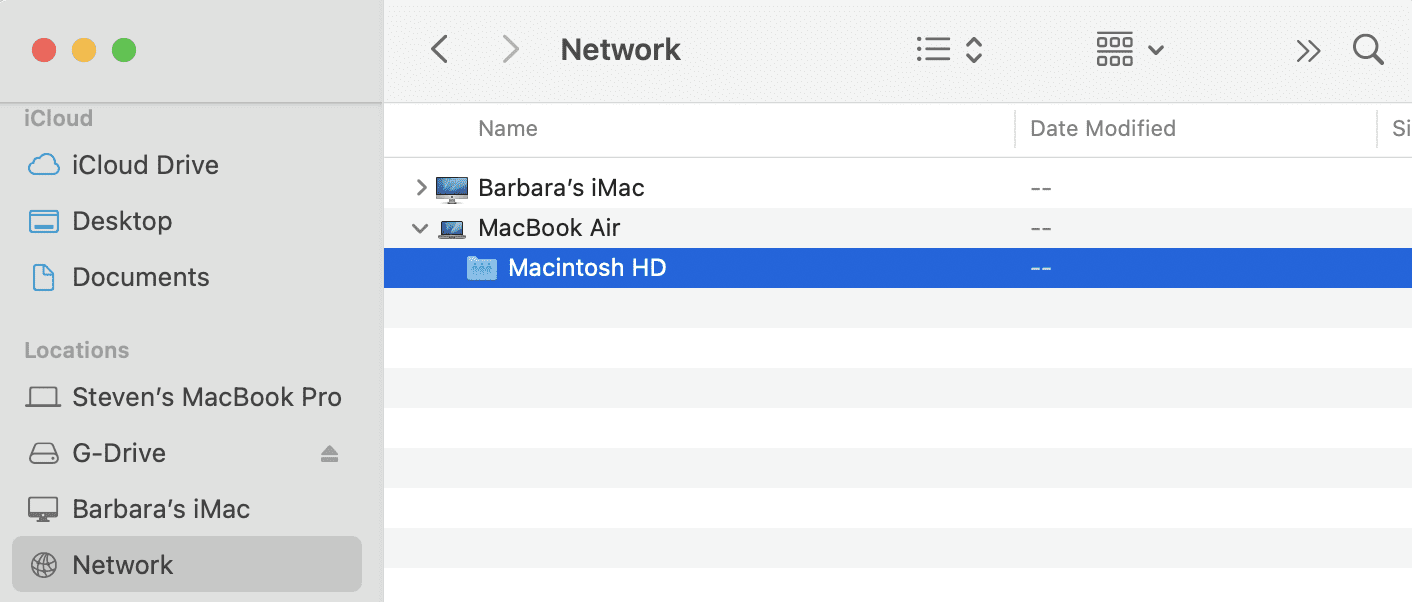The width and height of the screenshot is (1412, 602).
Task: Click the back navigation arrow
Action: click(439, 50)
